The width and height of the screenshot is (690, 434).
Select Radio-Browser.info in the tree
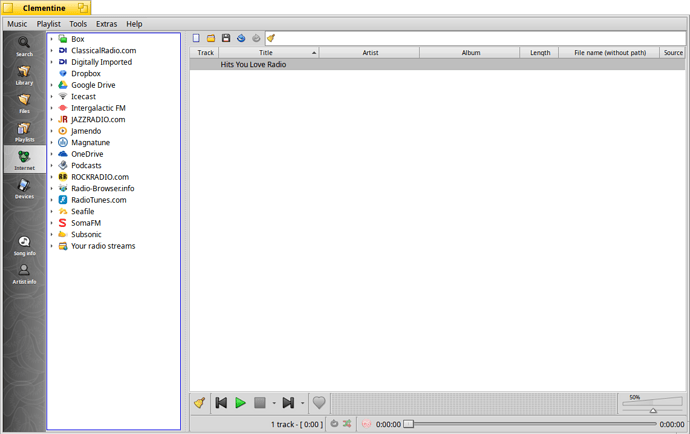[103, 188]
